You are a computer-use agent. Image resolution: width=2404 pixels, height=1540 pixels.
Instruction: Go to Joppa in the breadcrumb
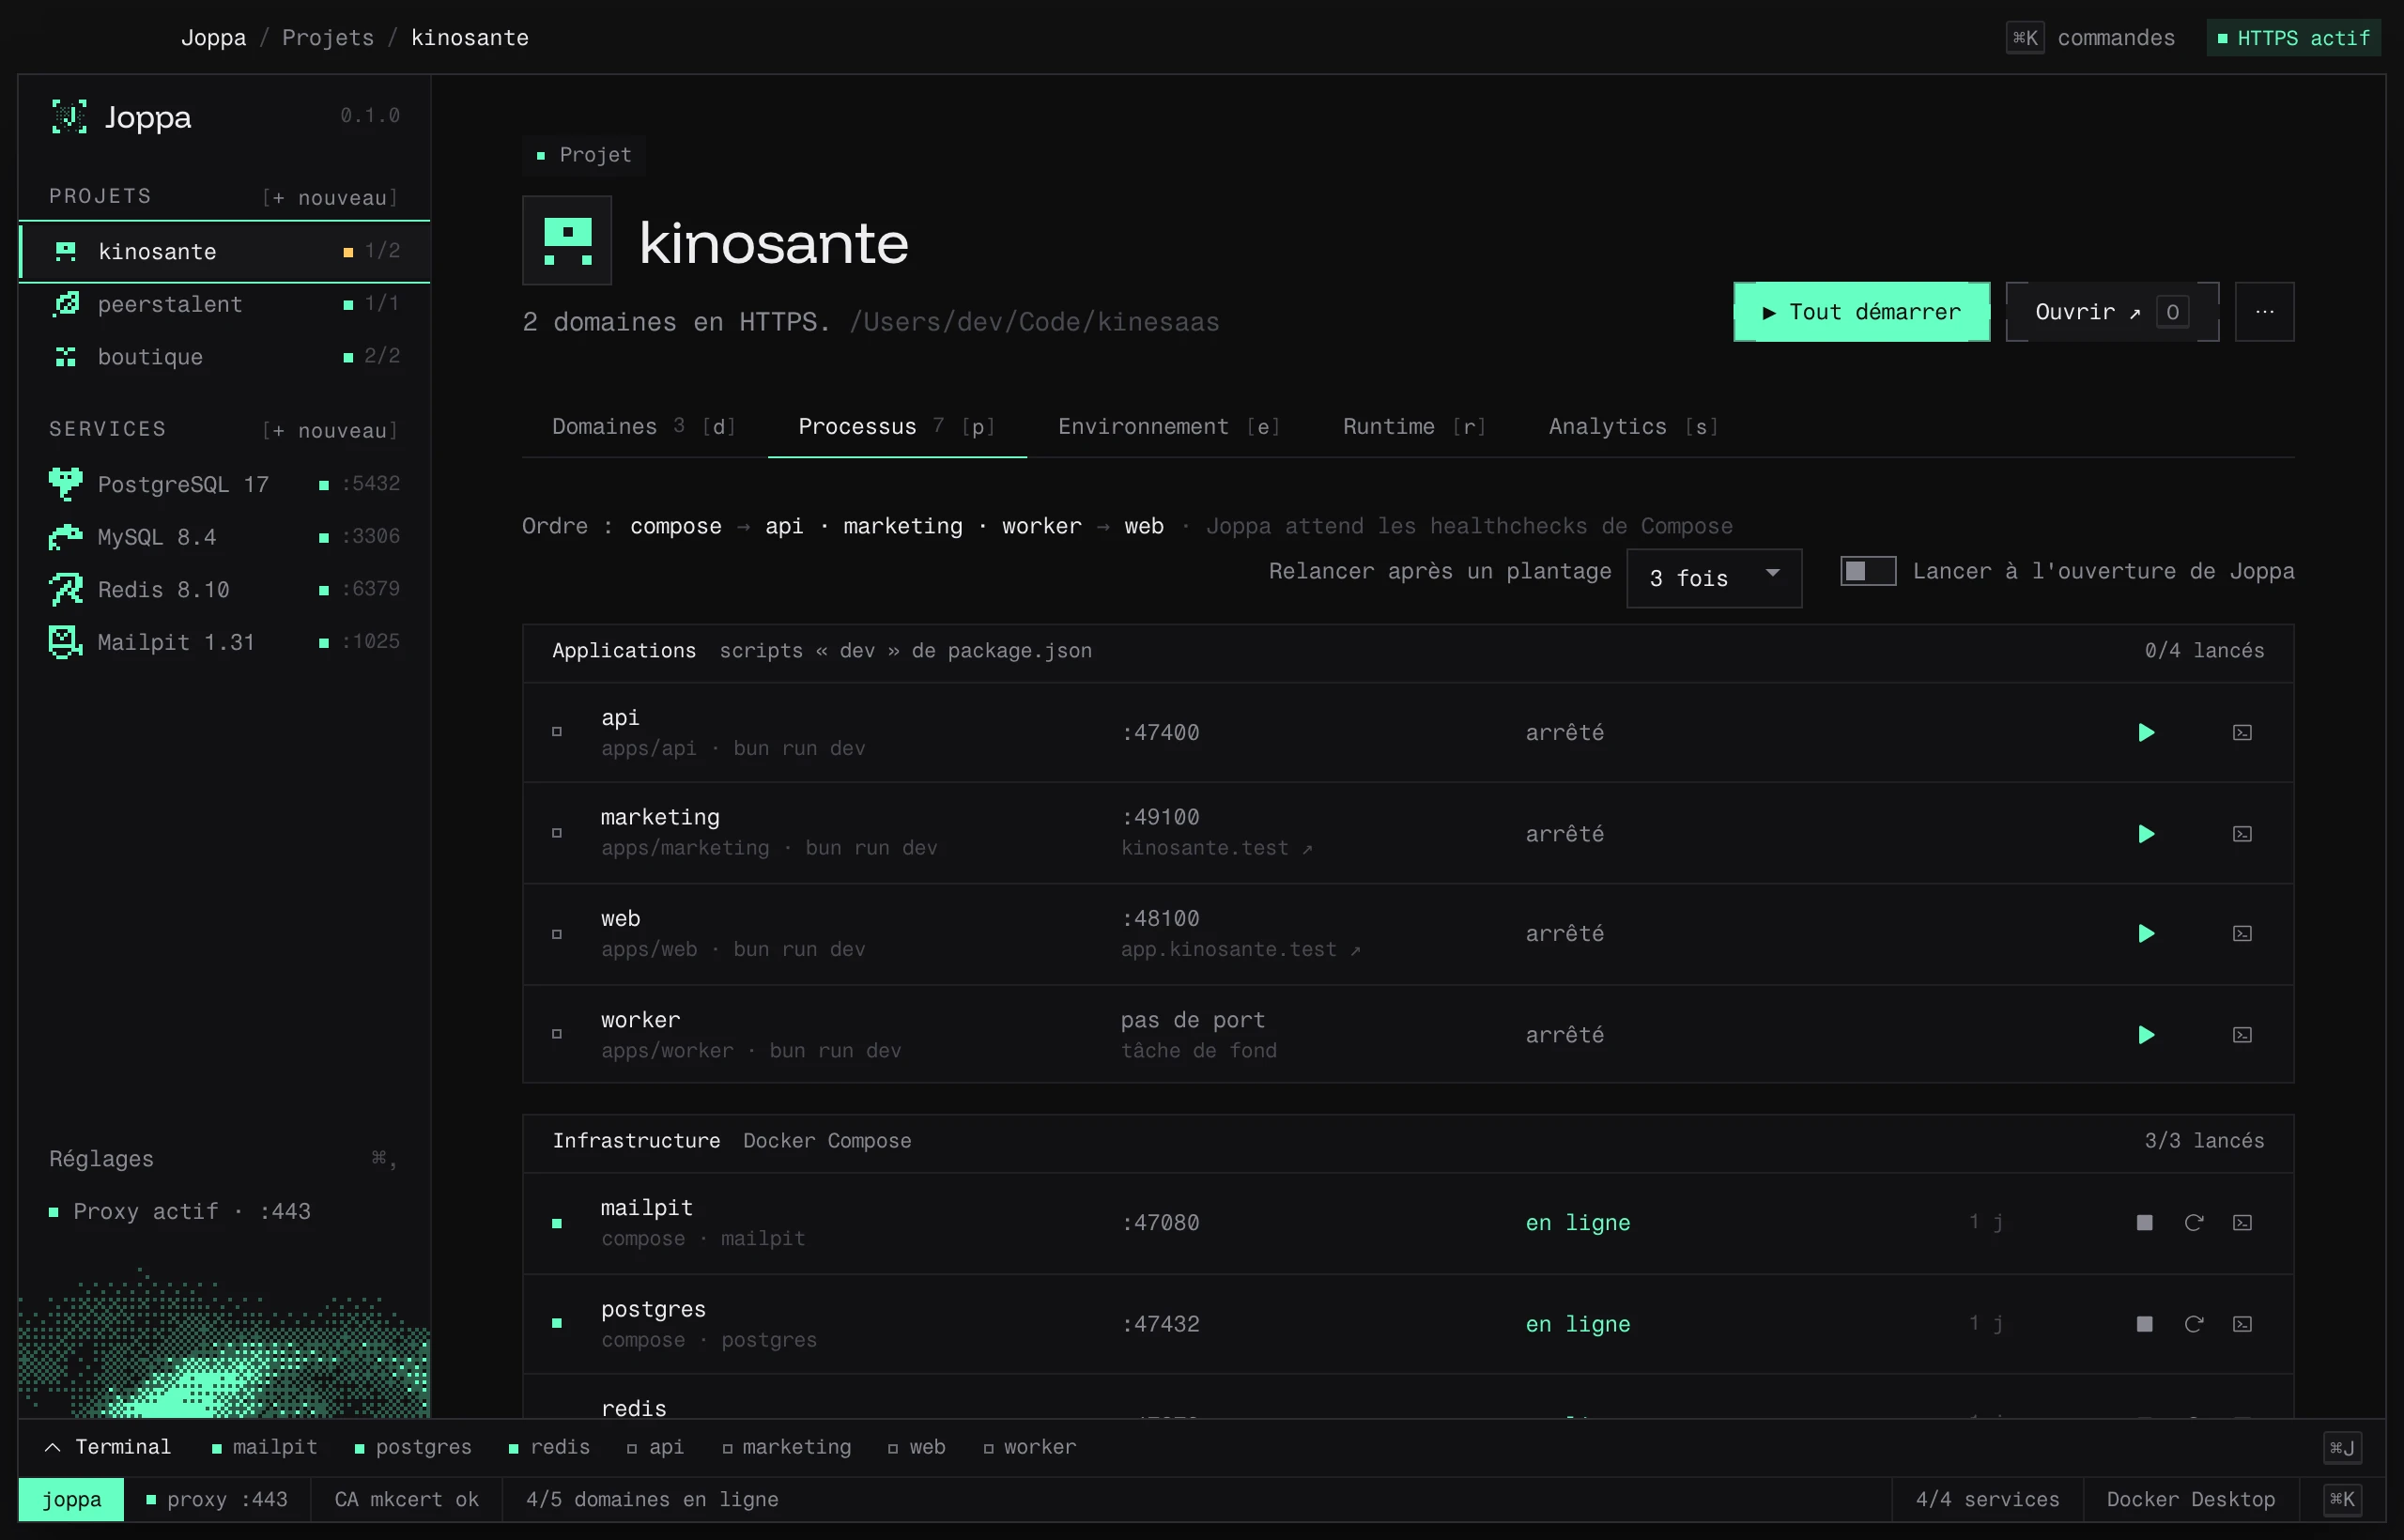(x=213, y=38)
